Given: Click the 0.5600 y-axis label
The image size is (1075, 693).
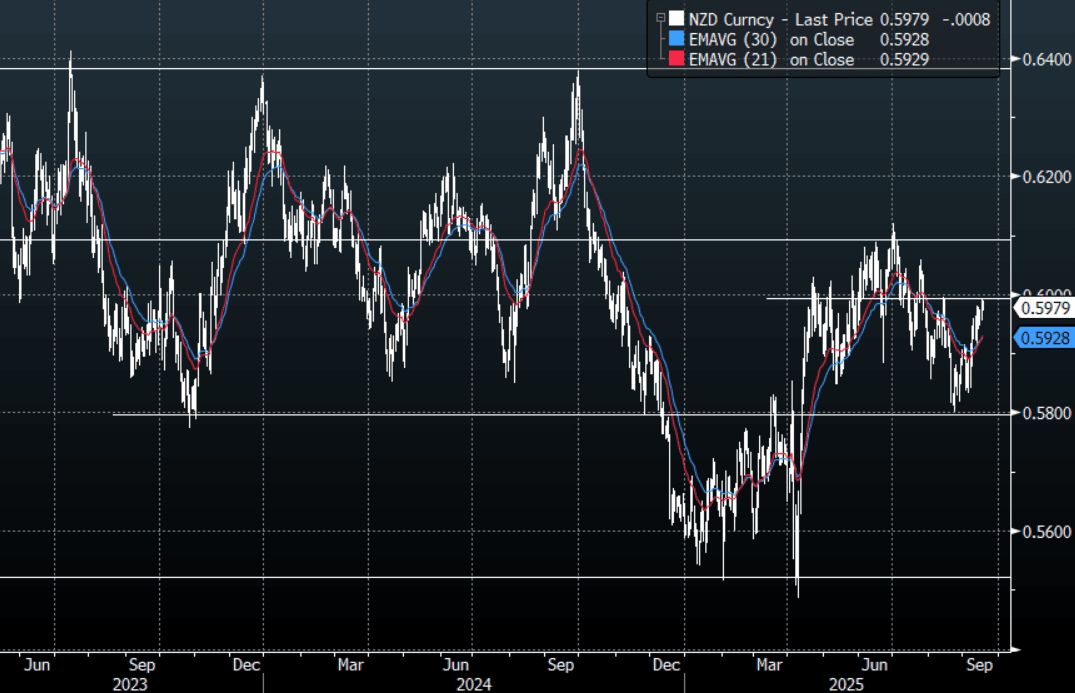Looking at the screenshot, I should (x=1042, y=531).
